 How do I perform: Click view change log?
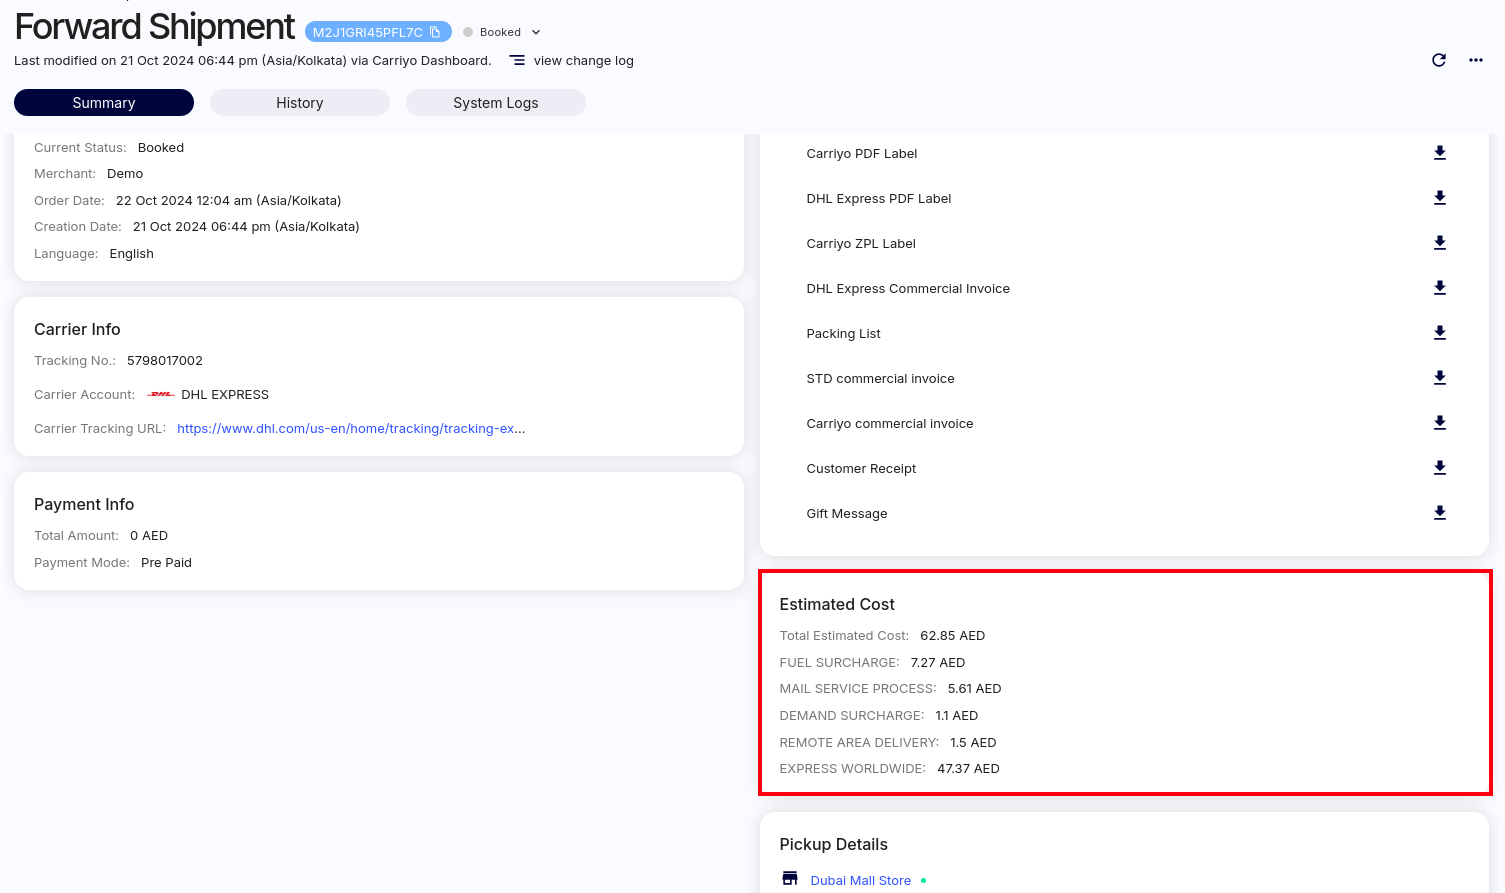click(x=583, y=61)
